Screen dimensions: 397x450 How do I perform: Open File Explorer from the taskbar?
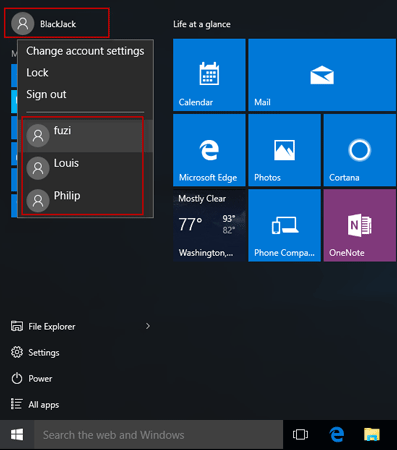click(372, 435)
